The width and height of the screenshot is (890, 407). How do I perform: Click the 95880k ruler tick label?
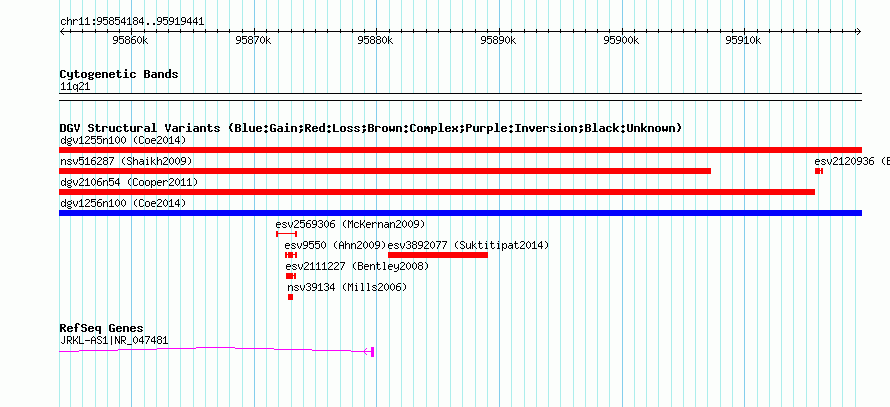click(375, 40)
